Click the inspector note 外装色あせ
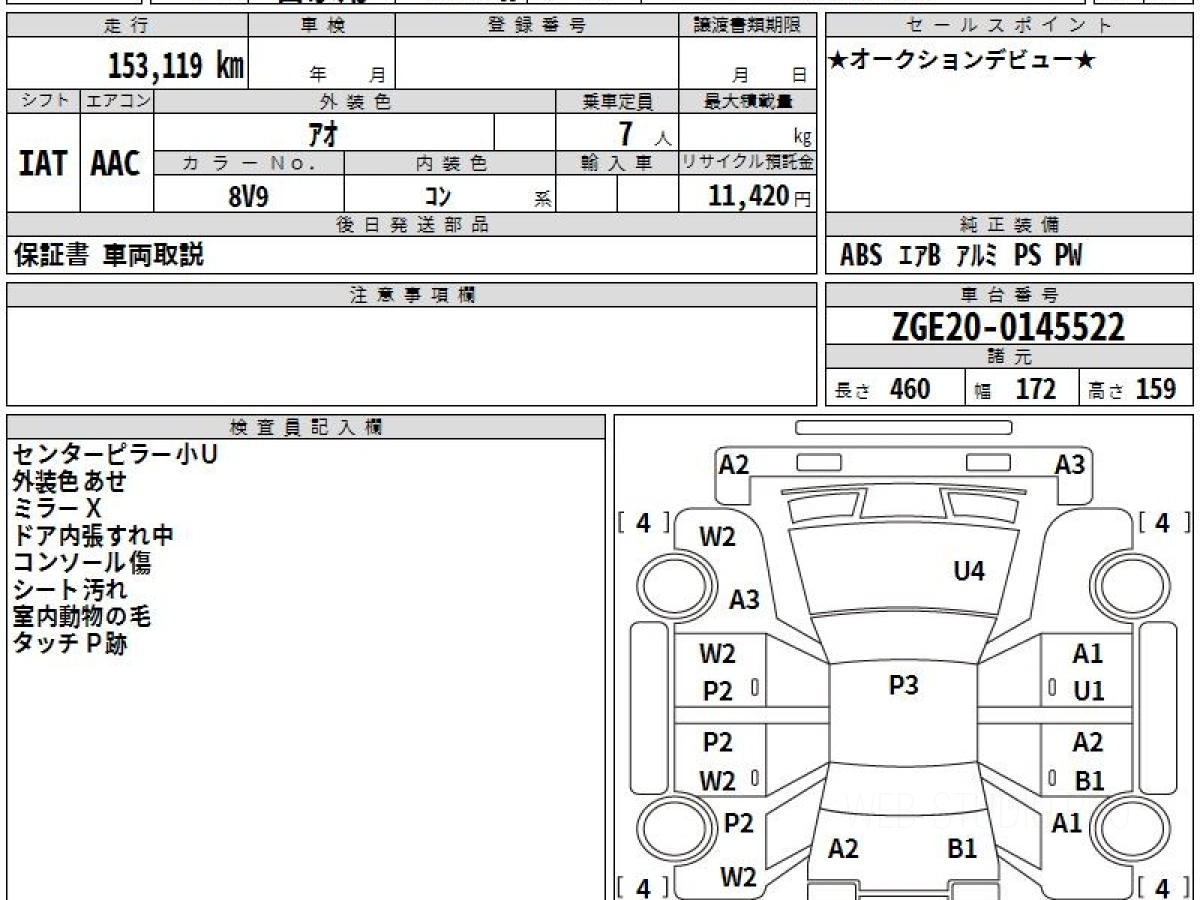The image size is (1200, 900). [x=70, y=481]
